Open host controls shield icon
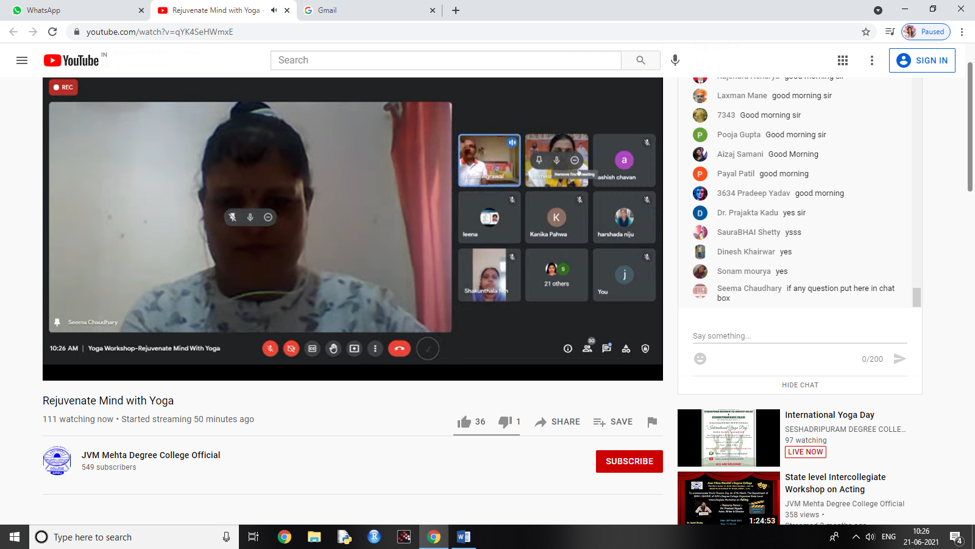Screen dimensions: 975x549 [x=645, y=349]
